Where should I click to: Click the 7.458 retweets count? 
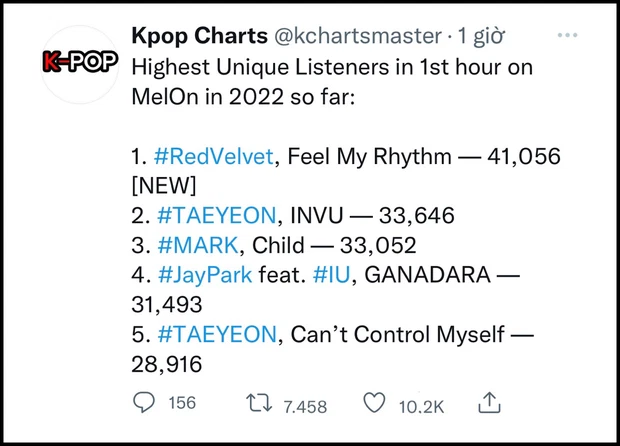point(305,407)
